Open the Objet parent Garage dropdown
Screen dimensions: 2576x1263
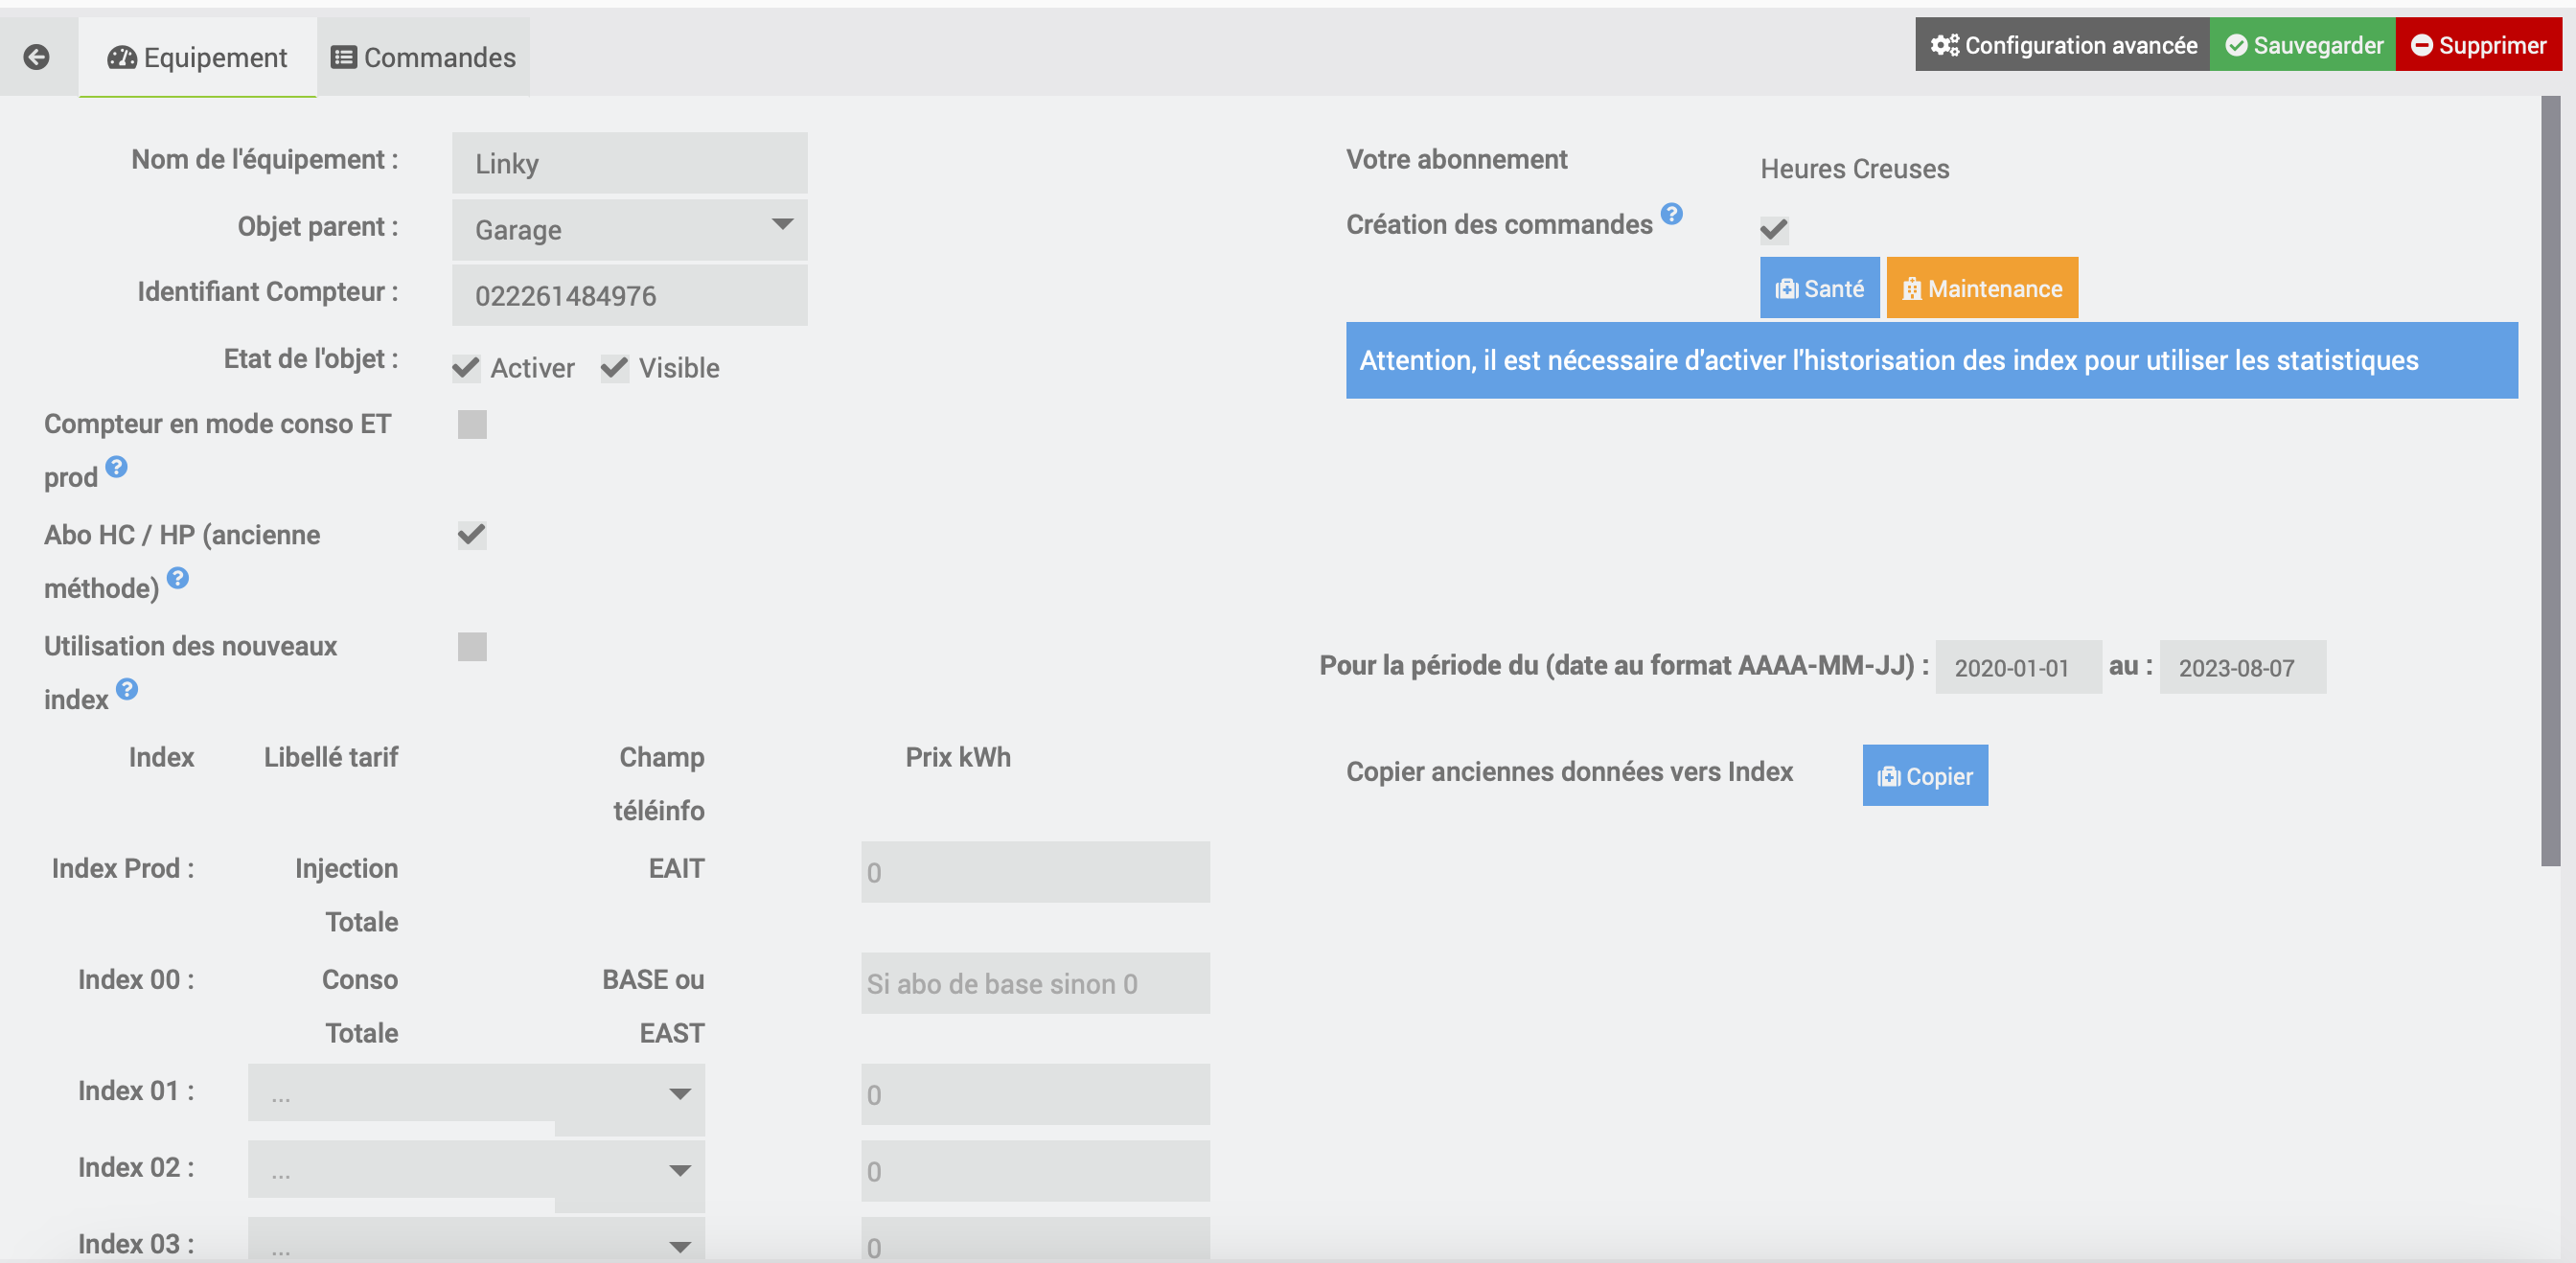[629, 229]
